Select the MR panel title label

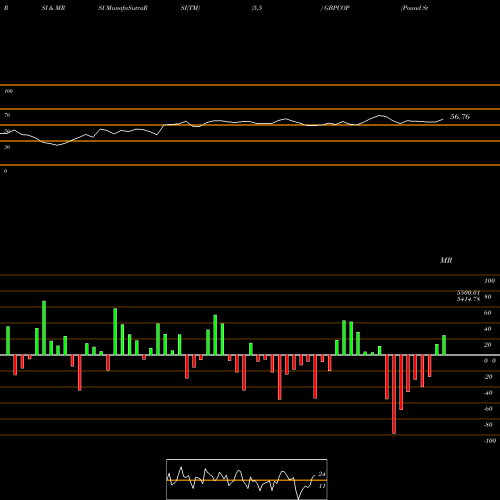446,260
